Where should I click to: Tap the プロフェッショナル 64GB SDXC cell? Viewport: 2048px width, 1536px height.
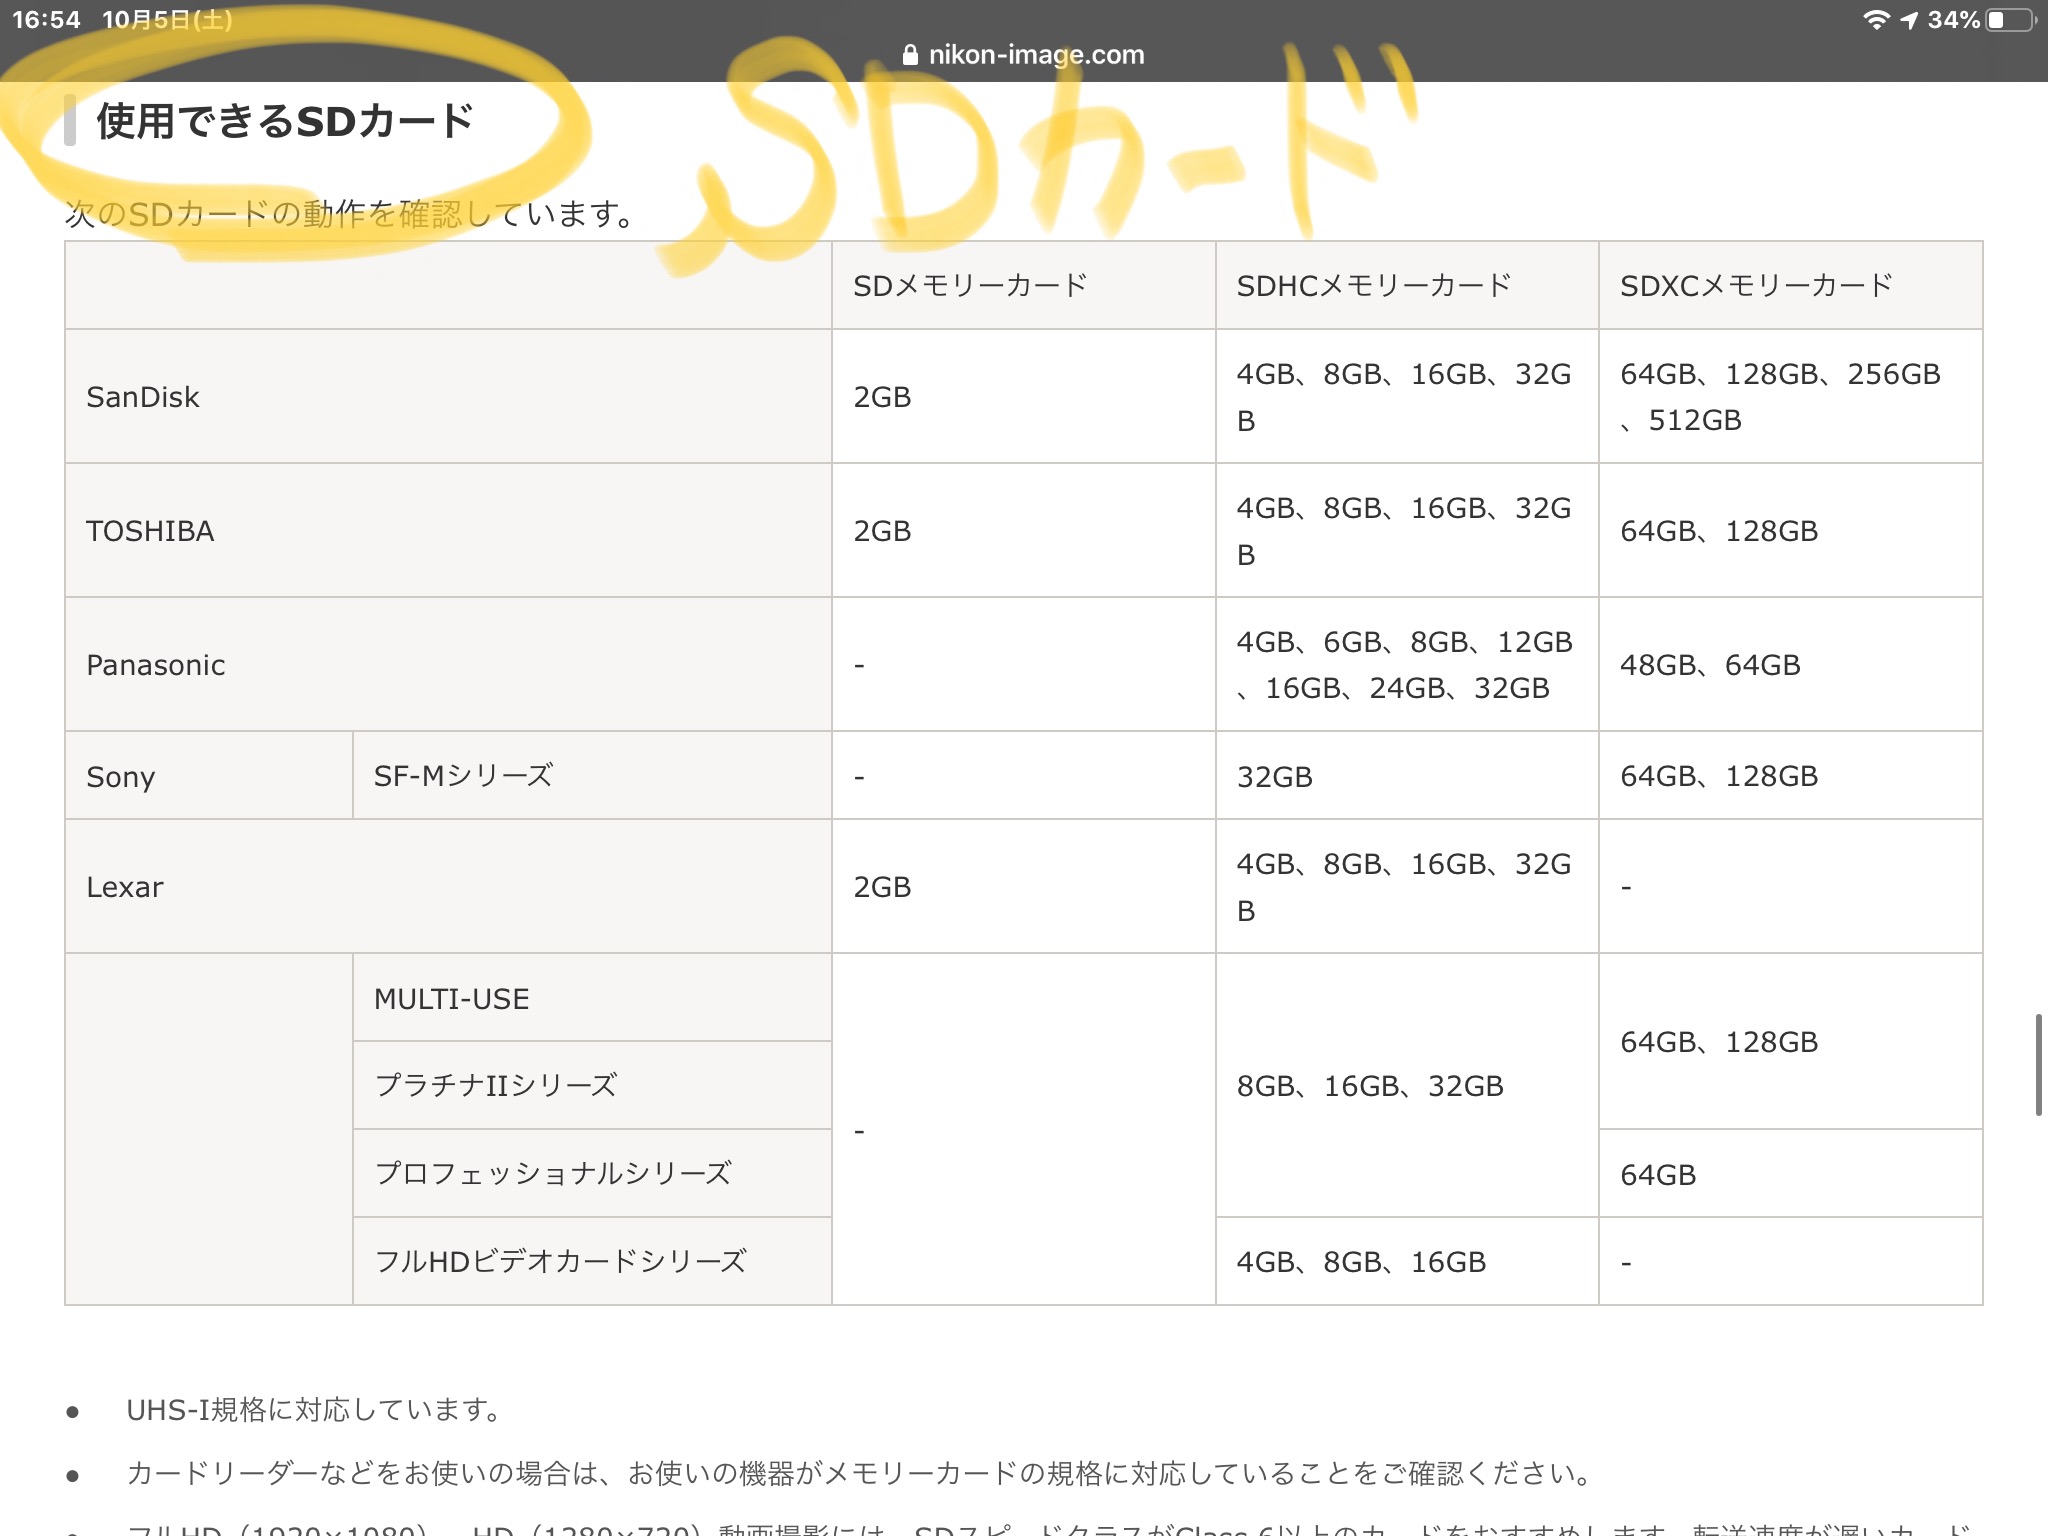point(1791,1173)
